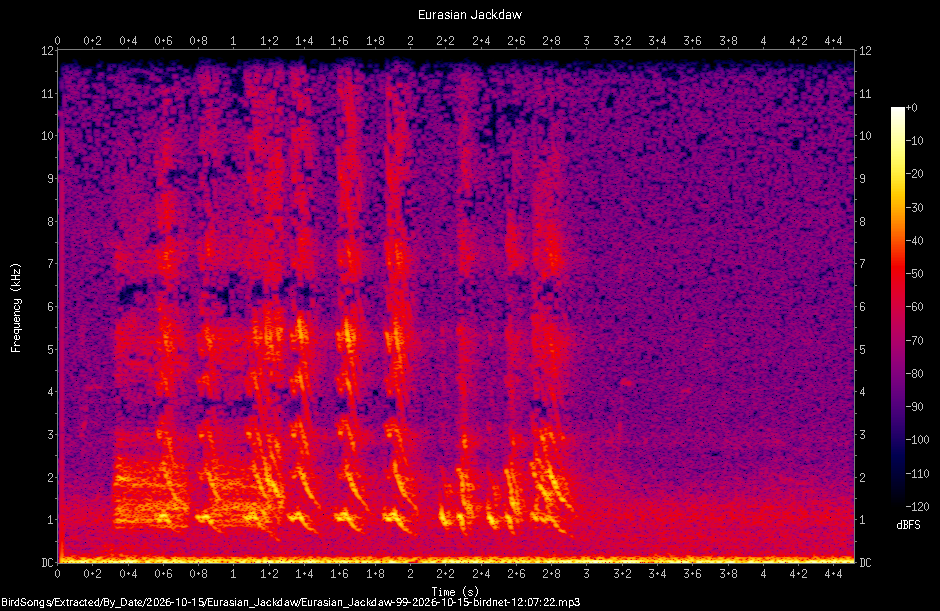Click the 4.4 tick on the top time axis

[x=833, y=41]
